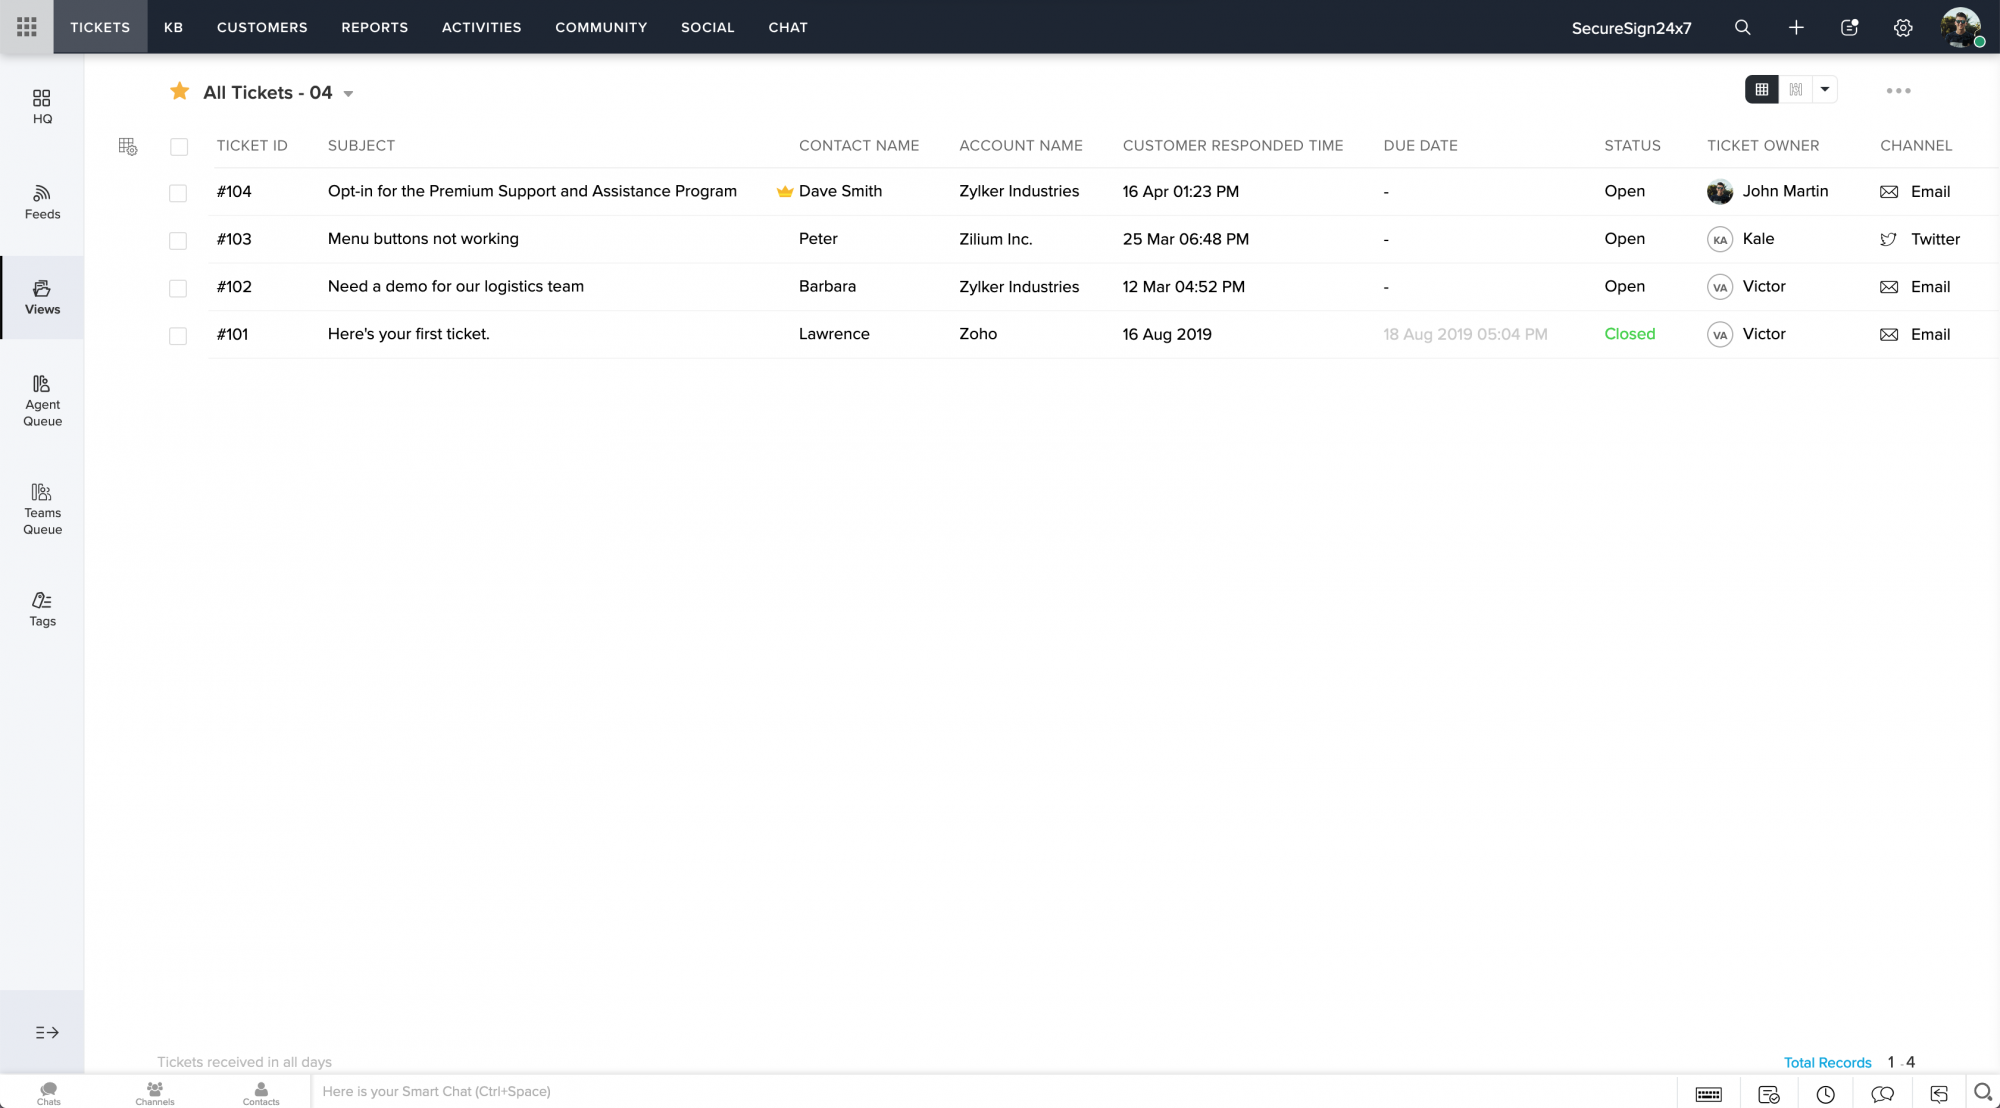Open ticket 'Menu buttons not working'
Screen dimensions: 2000x1108
423,239
